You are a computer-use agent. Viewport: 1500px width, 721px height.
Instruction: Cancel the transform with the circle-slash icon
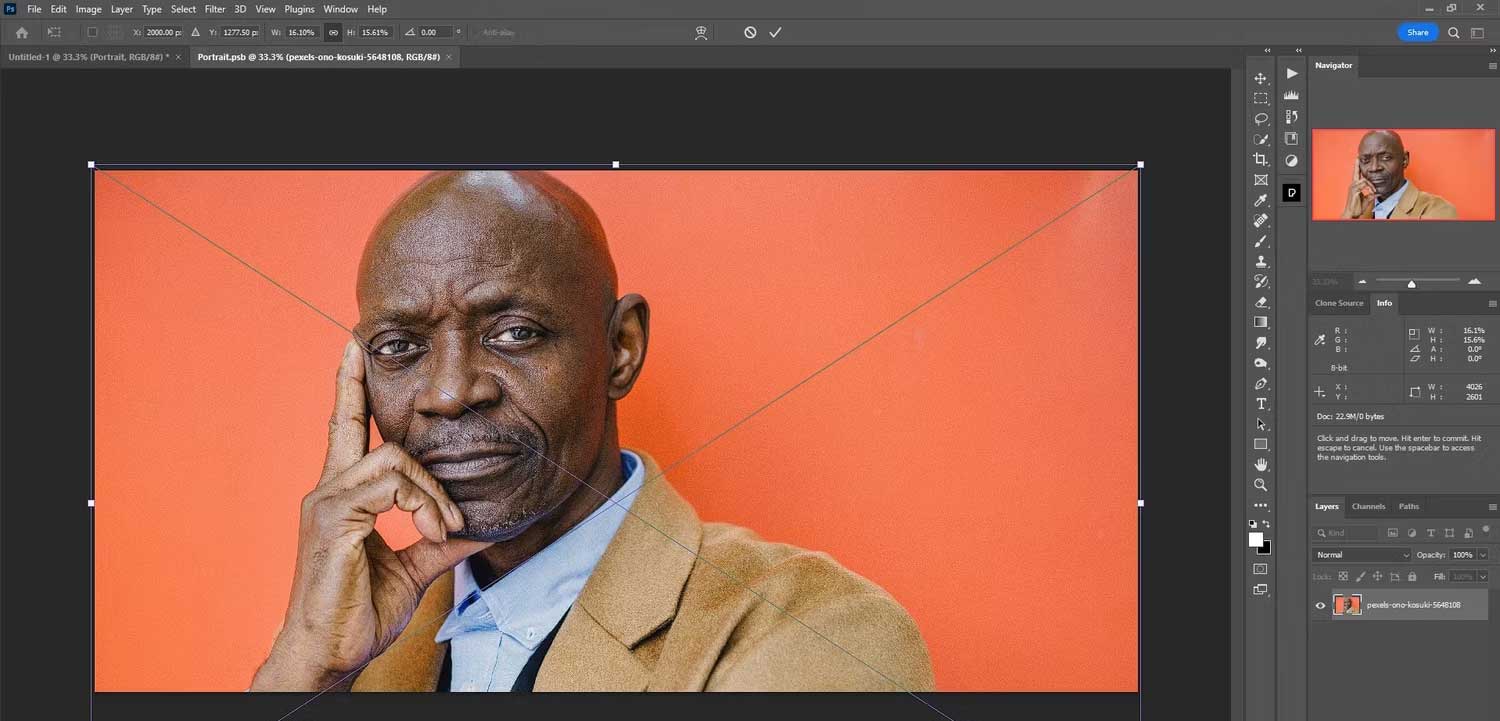[x=750, y=33]
